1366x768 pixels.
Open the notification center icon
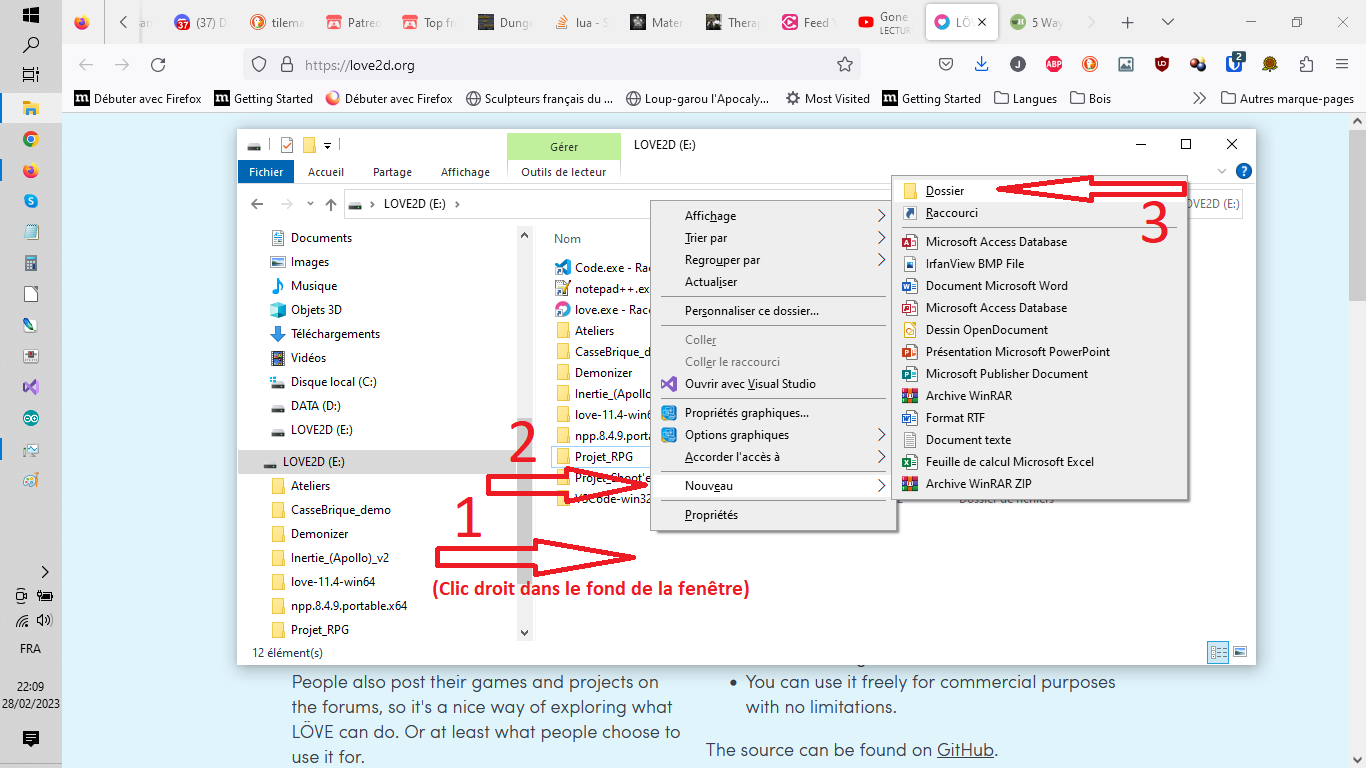click(x=31, y=739)
